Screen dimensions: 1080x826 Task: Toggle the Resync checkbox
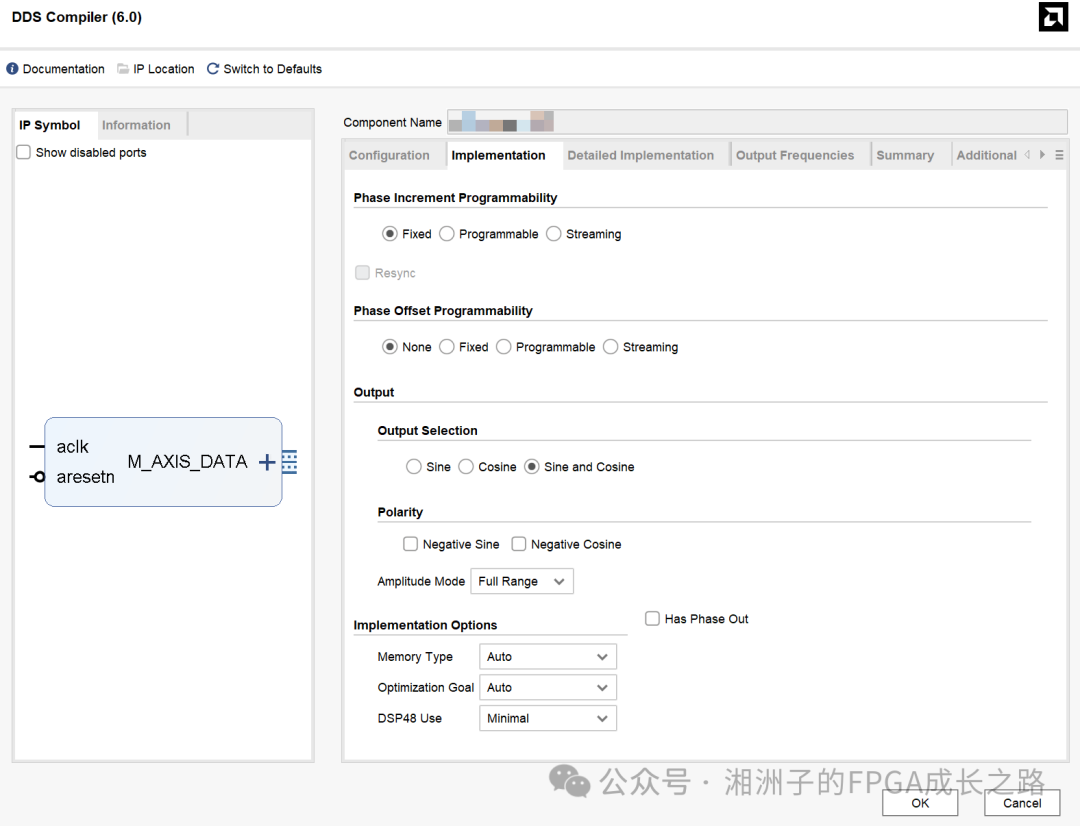click(362, 273)
